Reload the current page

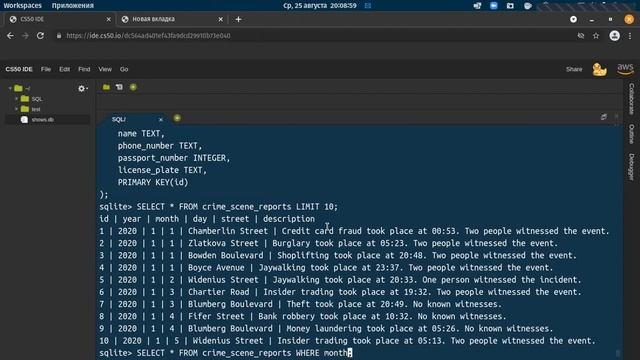[40, 36]
